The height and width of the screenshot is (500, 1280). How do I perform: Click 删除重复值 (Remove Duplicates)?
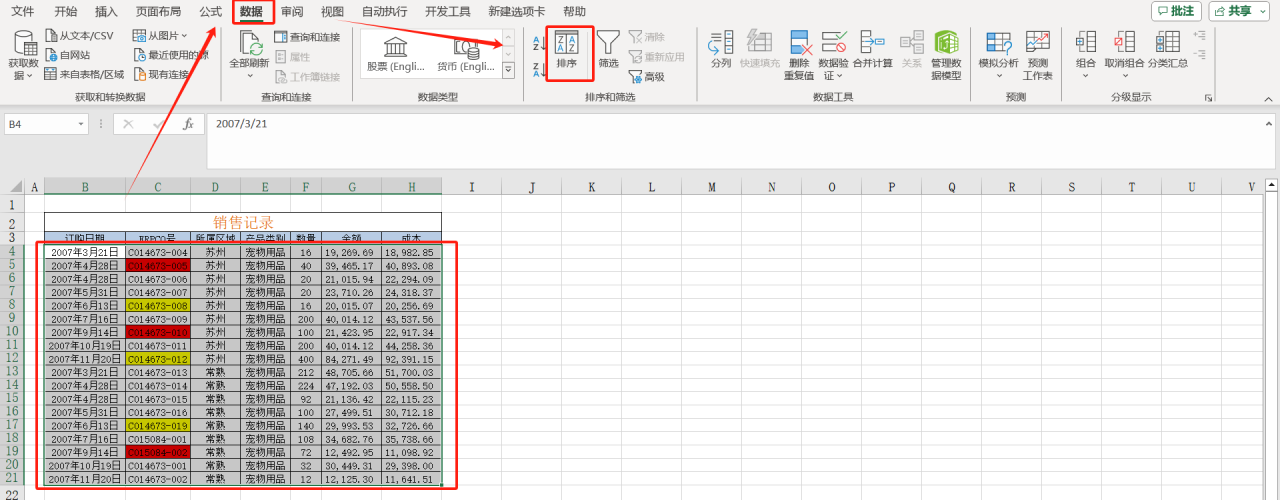tap(799, 56)
